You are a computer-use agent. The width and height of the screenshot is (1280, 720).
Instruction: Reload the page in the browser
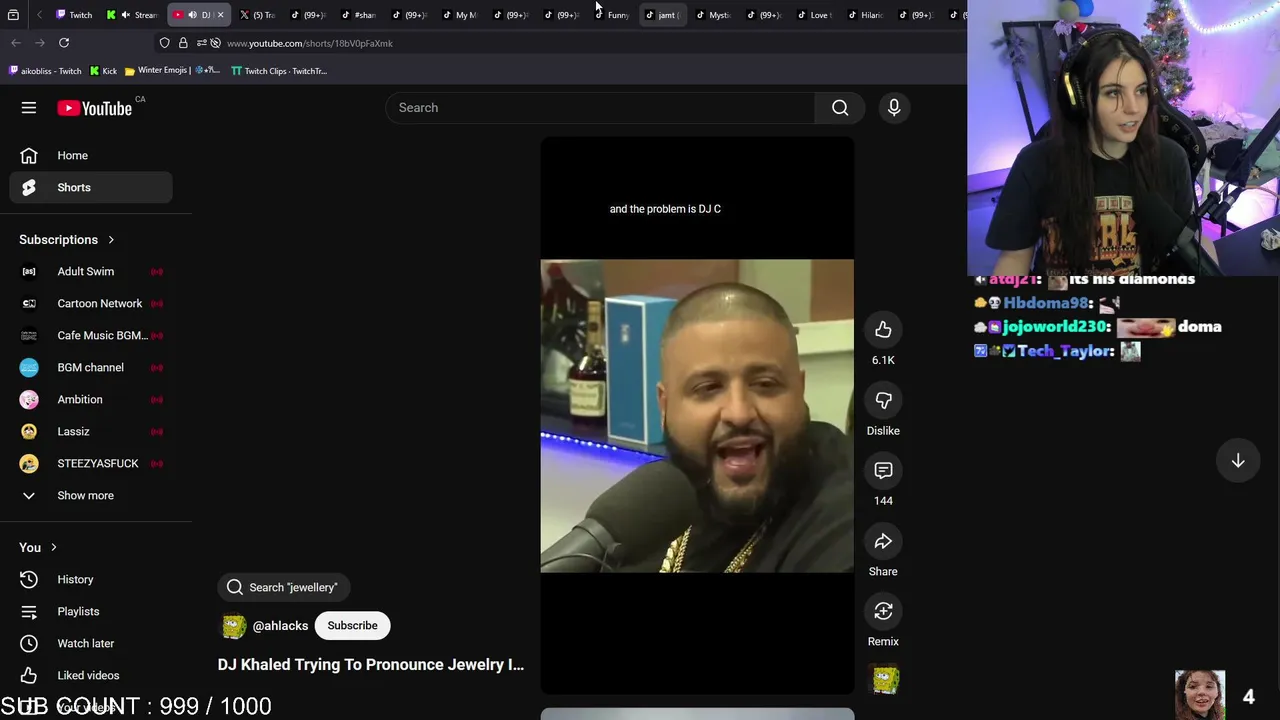[x=64, y=43]
